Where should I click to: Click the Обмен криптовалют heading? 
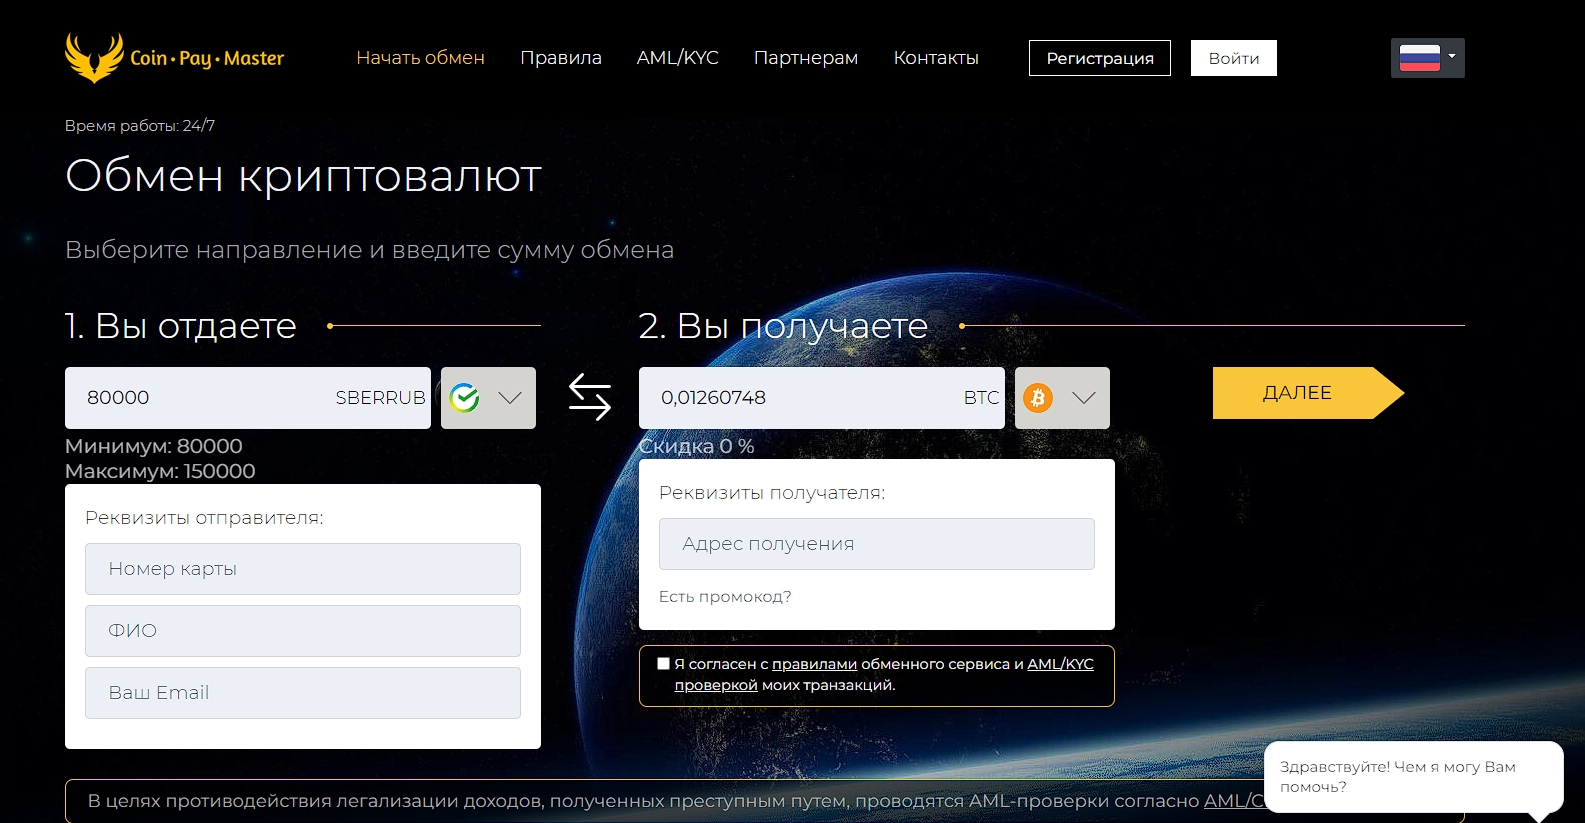(x=303, y=176)
